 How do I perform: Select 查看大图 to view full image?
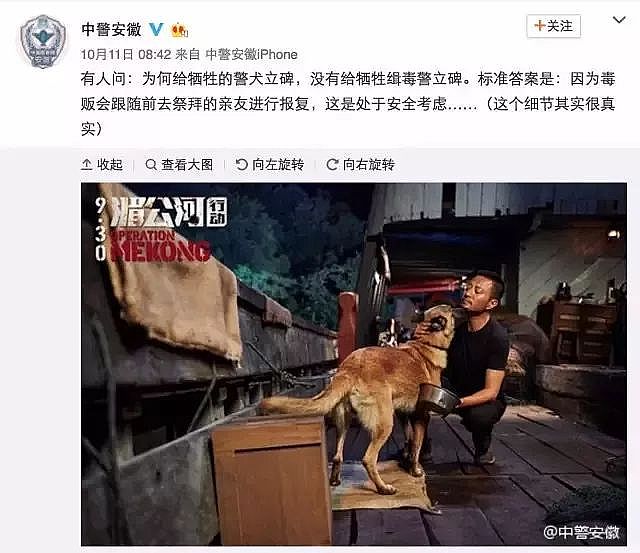coord(179,164)
